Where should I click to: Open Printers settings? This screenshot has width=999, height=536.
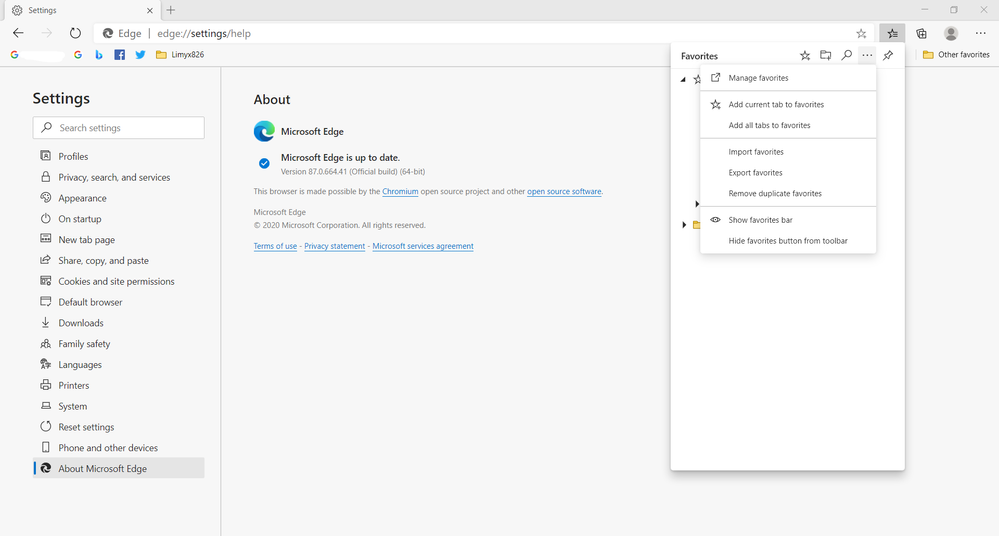pos(119,386)
